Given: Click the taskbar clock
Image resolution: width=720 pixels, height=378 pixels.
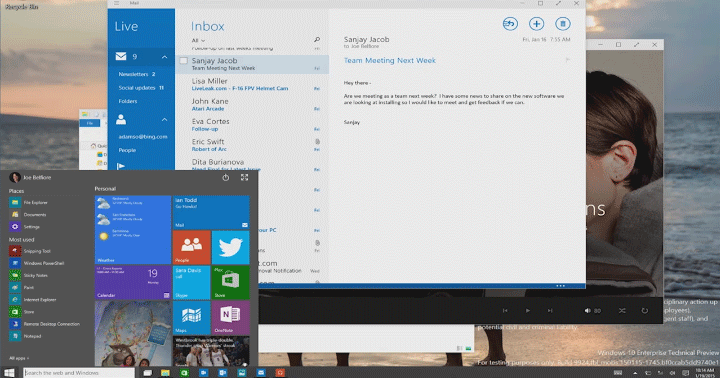Looking at the screenshot, I should (x=704, y=372).
